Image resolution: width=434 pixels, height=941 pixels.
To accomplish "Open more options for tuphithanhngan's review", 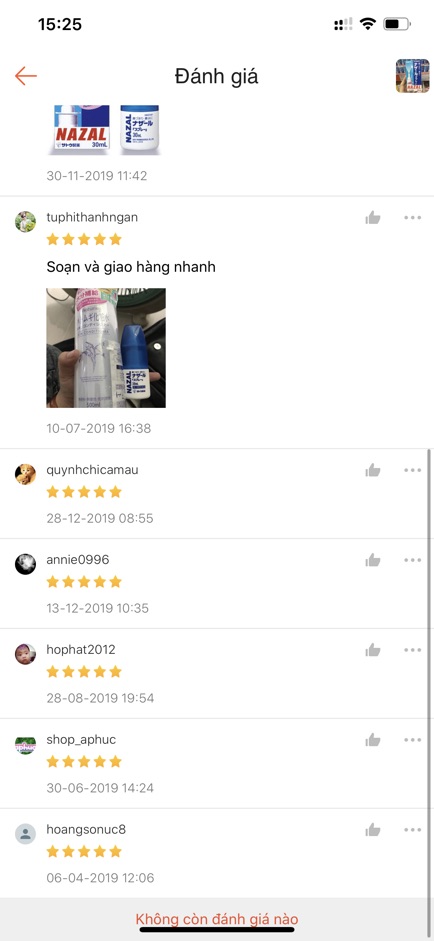I will pos(412,217).
